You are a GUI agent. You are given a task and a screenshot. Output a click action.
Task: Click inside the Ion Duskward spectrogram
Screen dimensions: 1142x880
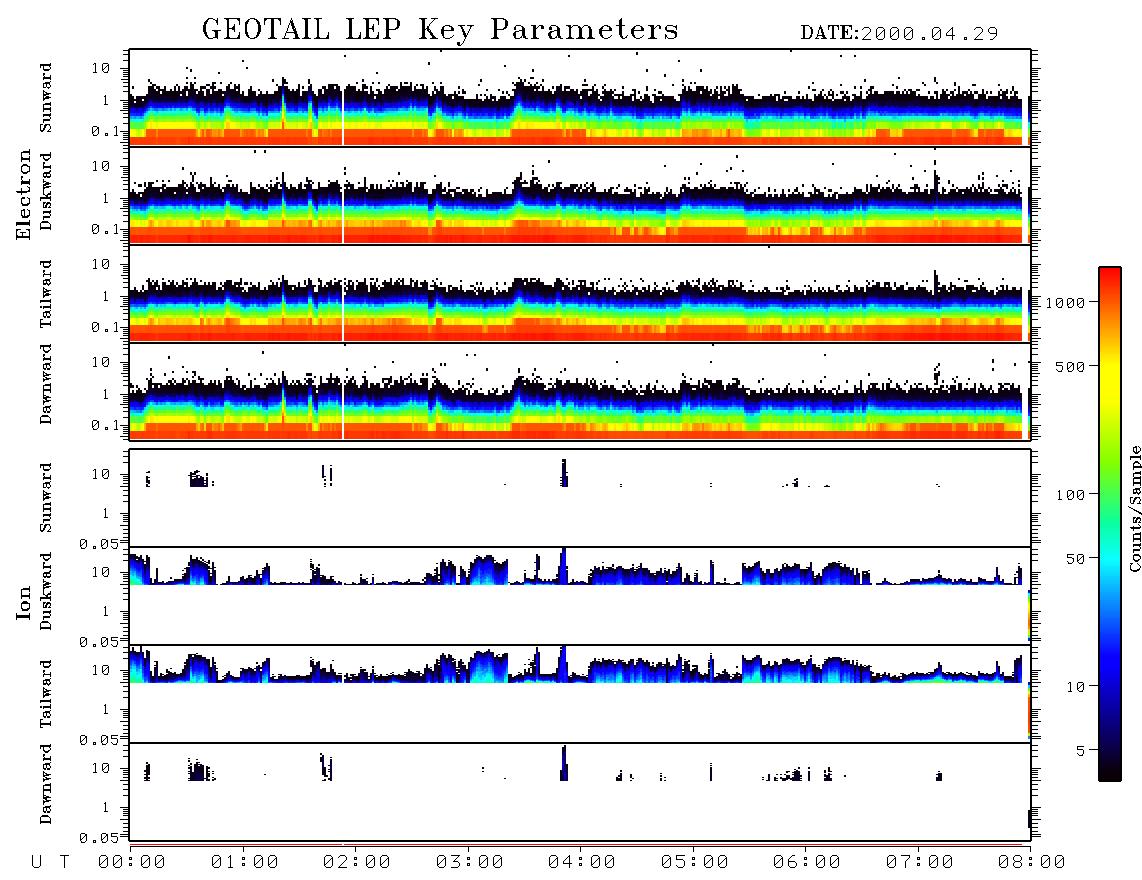tap(580, 596)
